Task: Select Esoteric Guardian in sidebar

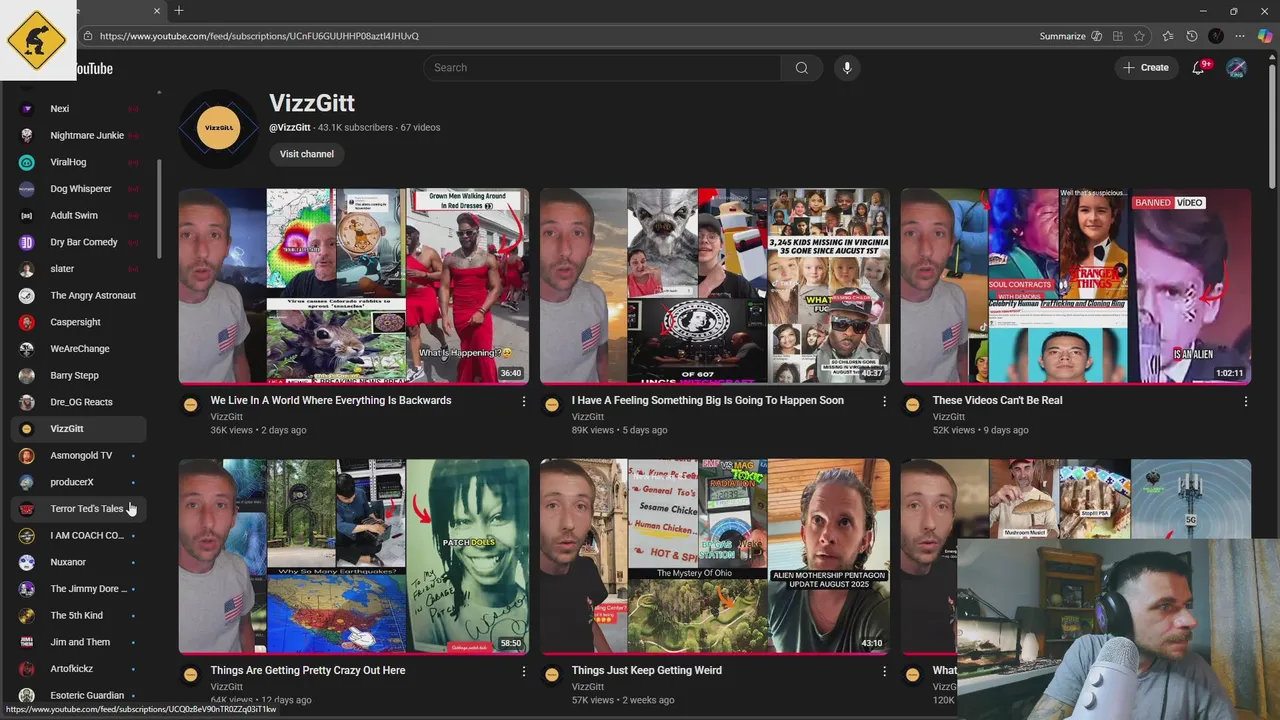Action: click(x=78, y=695)
